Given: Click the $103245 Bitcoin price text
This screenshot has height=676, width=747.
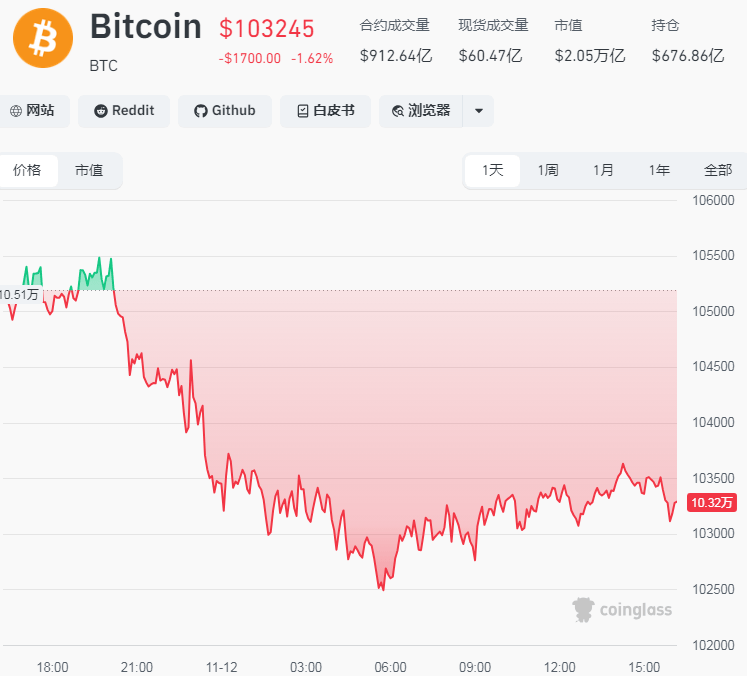Looking at the screenshot, I should click(267, 28).
